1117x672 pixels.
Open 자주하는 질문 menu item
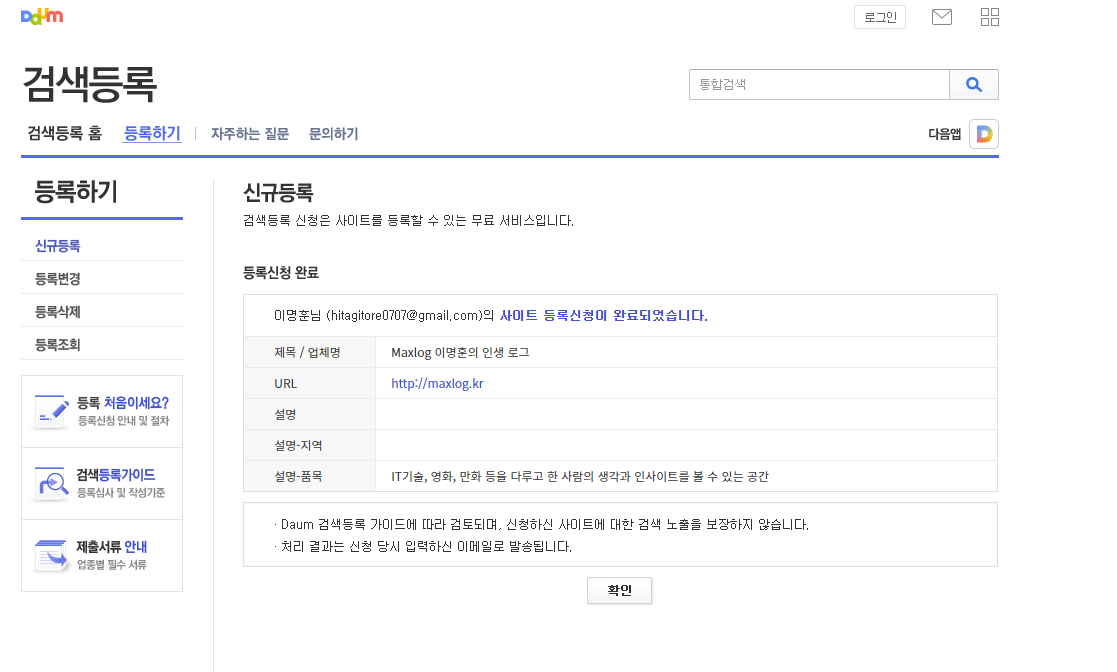250,134
